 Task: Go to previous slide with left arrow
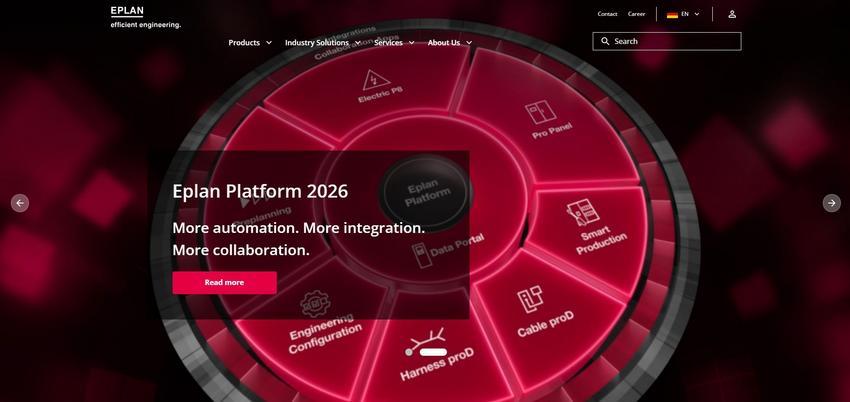(20, 203)
